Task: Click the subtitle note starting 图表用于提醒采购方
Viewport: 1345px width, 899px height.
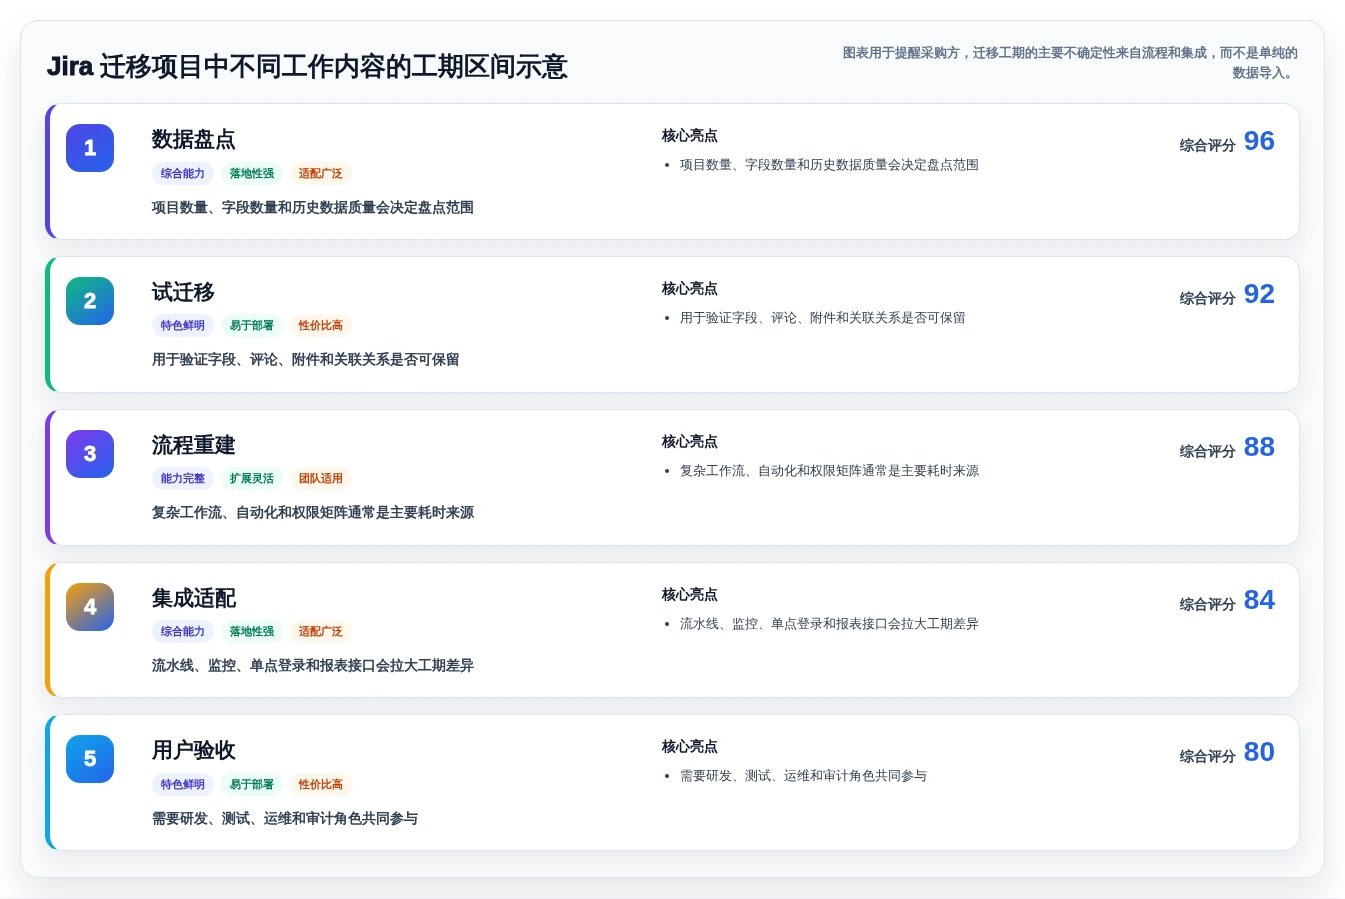Action: 1070,63
